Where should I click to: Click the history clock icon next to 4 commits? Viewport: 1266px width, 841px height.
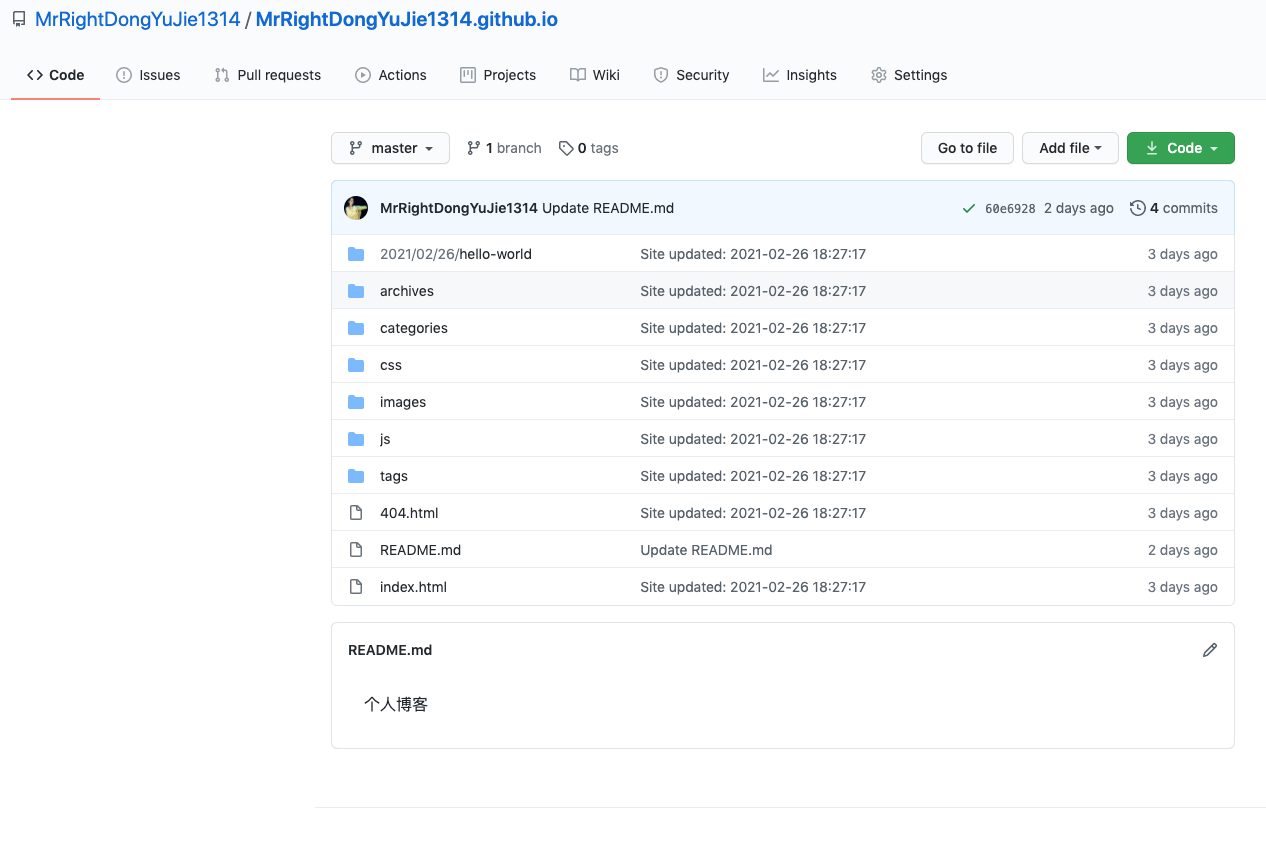(x=1137, y=208)
